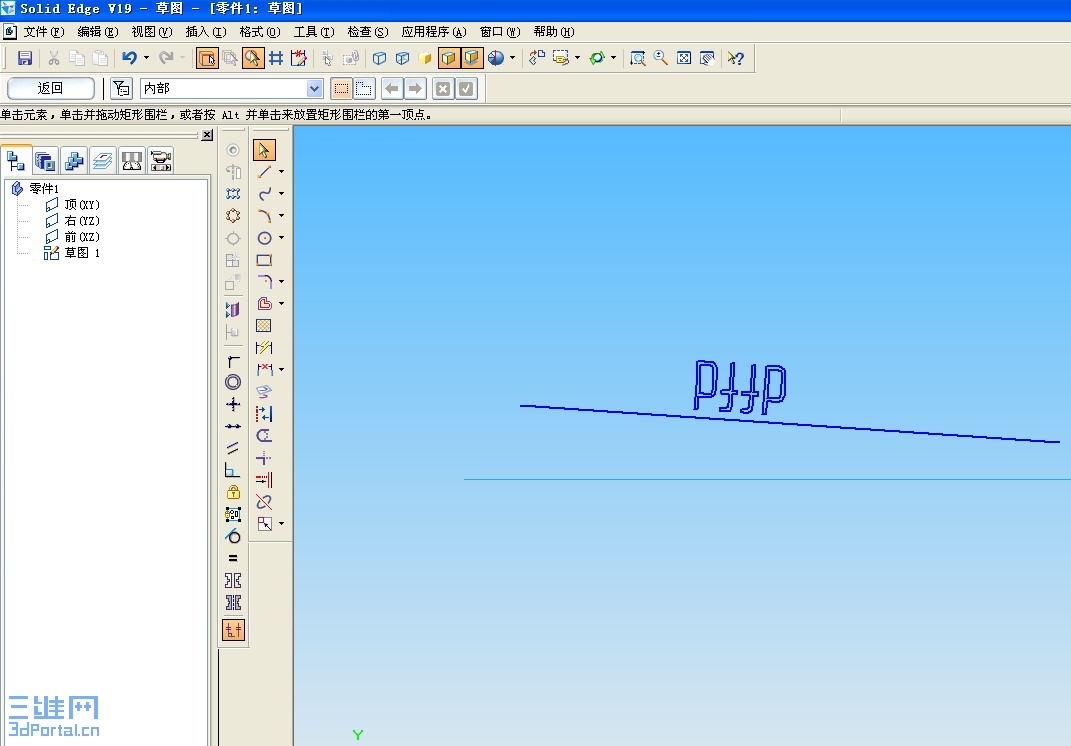Select 草图 1 in the tree
Viewport: 1071px width, 746px height.
(x=82, y=253)
